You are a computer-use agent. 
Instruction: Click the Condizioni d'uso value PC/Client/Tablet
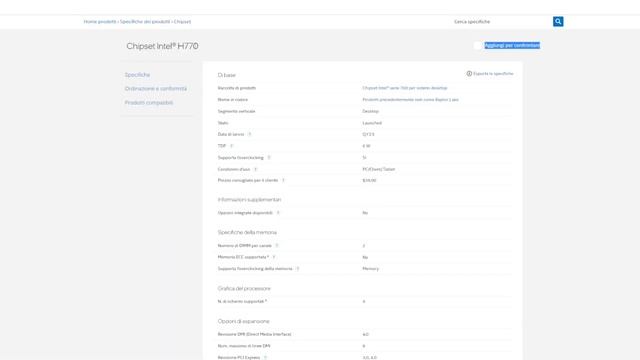point(379,169)
